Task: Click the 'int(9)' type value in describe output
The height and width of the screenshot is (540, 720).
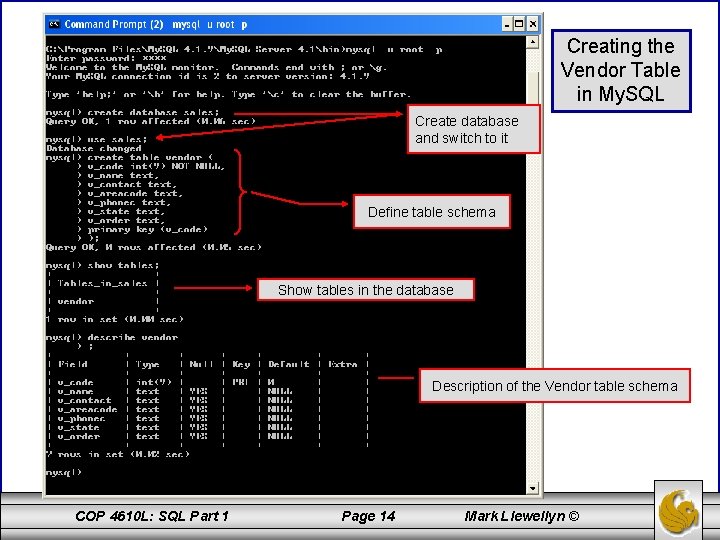Action: coord(153,382)
